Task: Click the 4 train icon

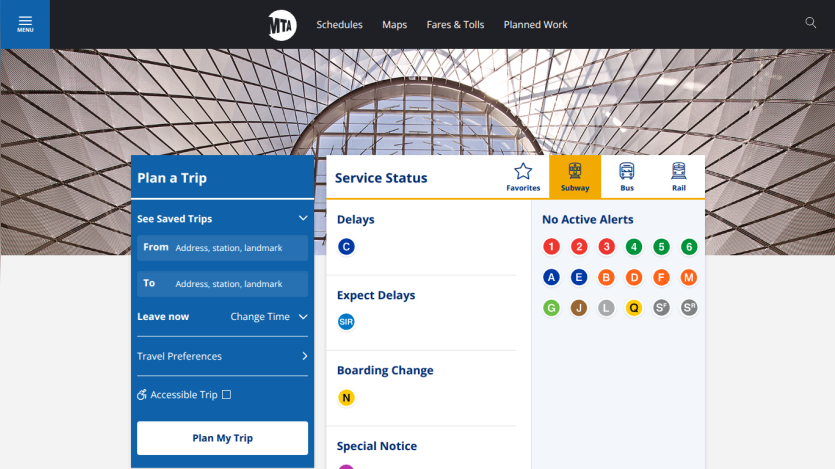Action: click(x=634, y=246)
